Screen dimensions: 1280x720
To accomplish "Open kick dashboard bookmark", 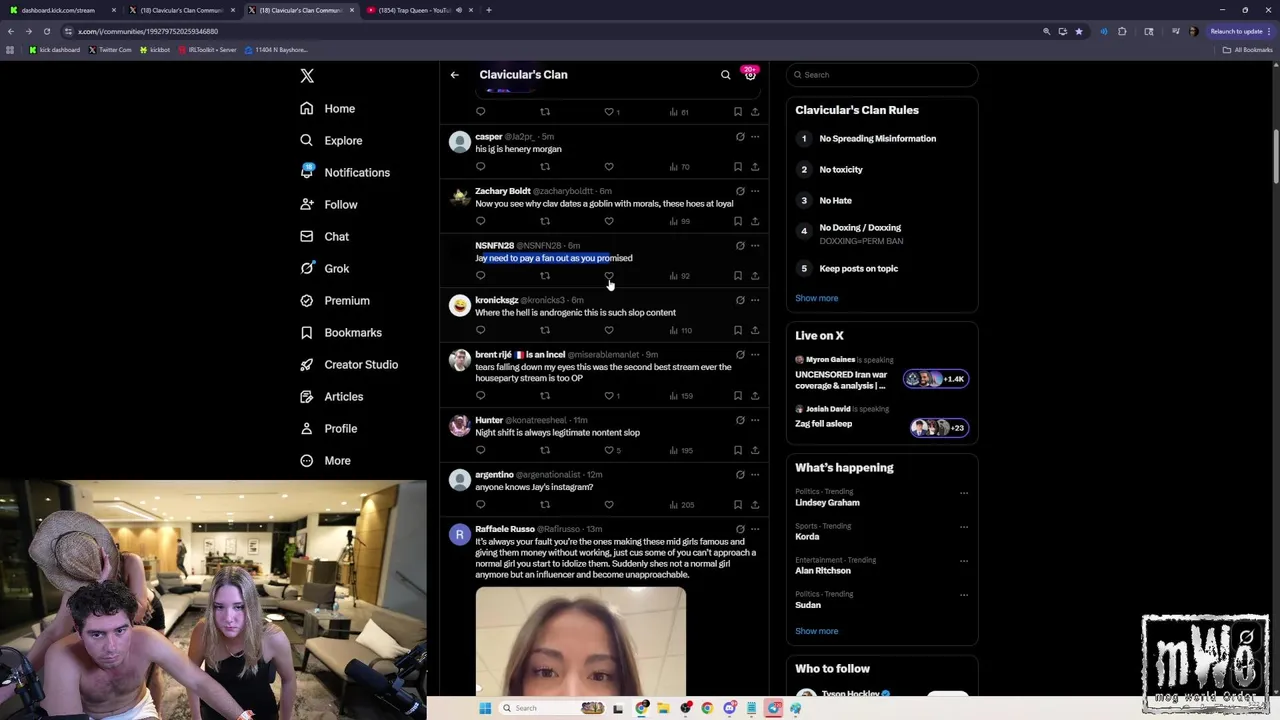I will 55,50.
